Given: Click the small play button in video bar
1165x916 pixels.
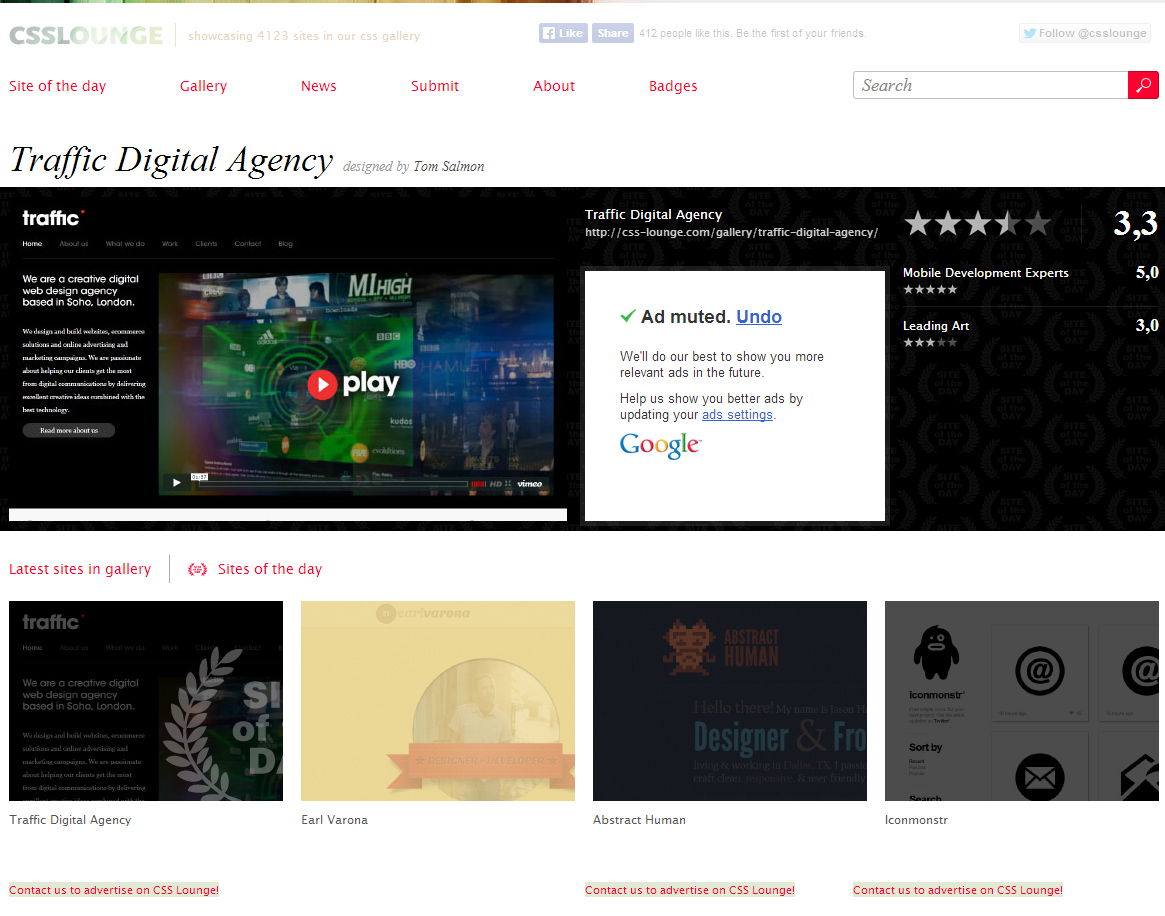Looking at the screenshot, I should 177,483.
